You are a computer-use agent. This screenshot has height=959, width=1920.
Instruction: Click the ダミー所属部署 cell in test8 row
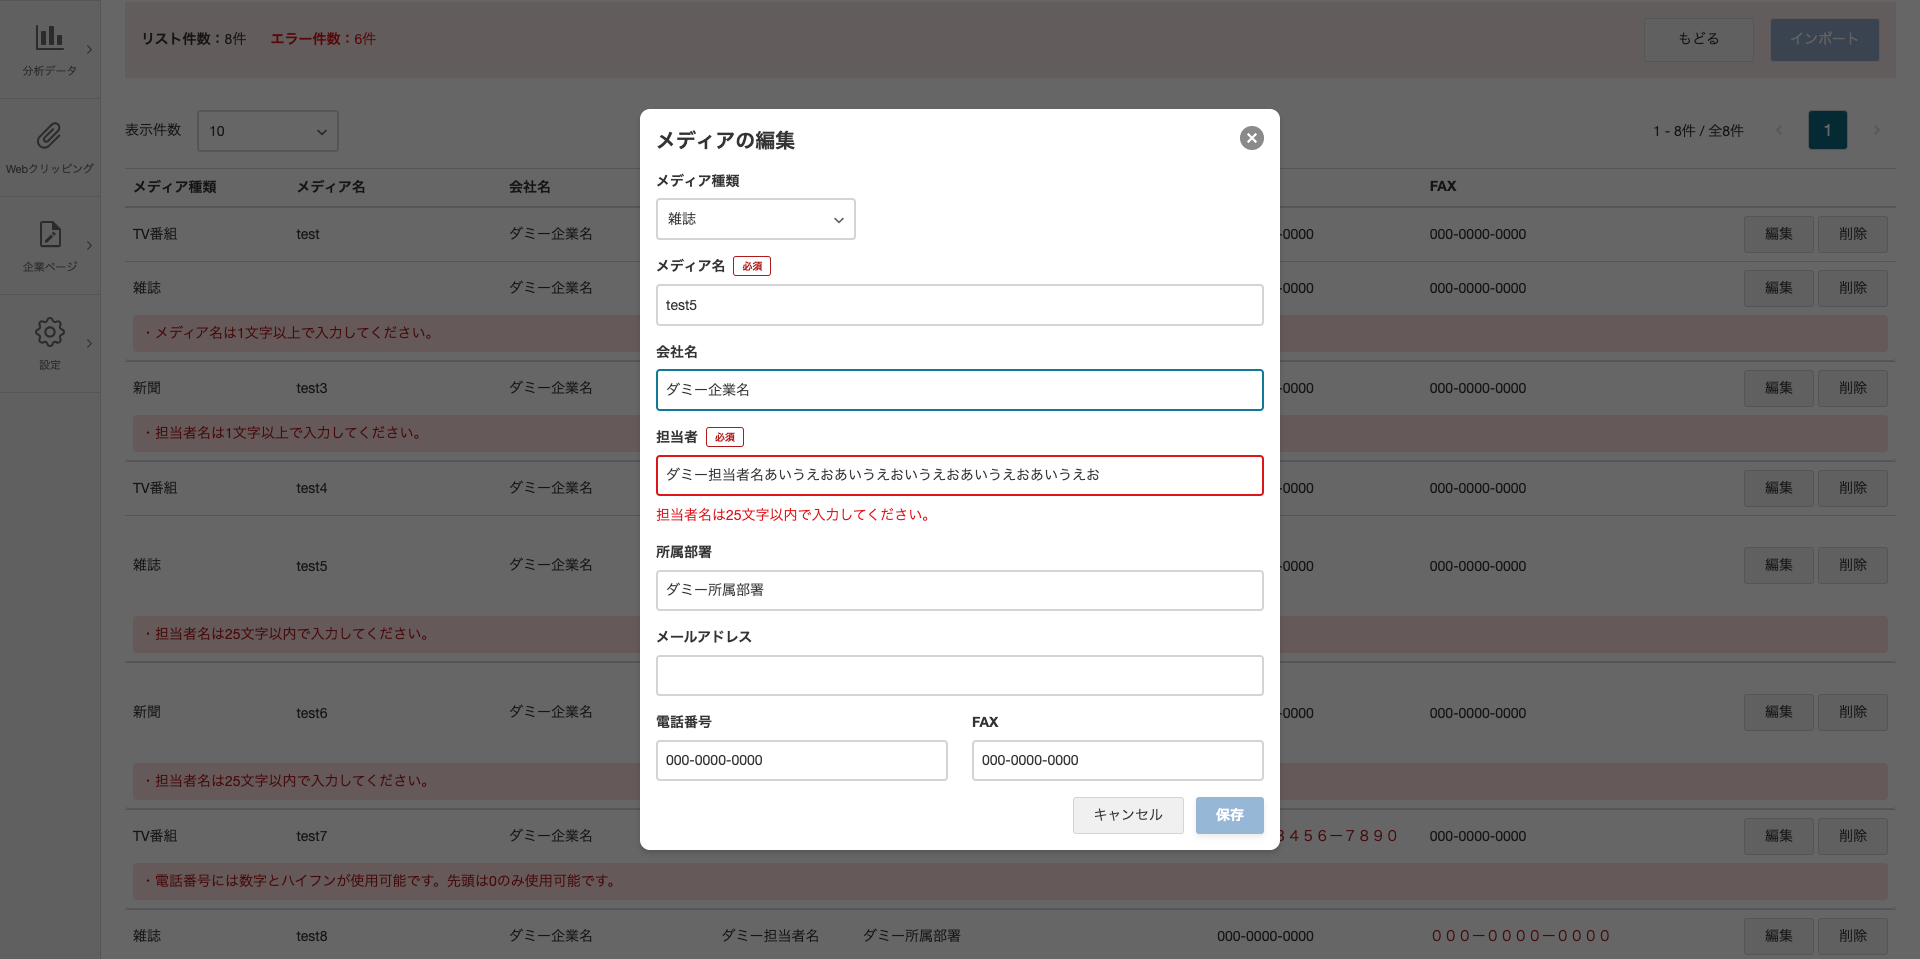[911, 936]
